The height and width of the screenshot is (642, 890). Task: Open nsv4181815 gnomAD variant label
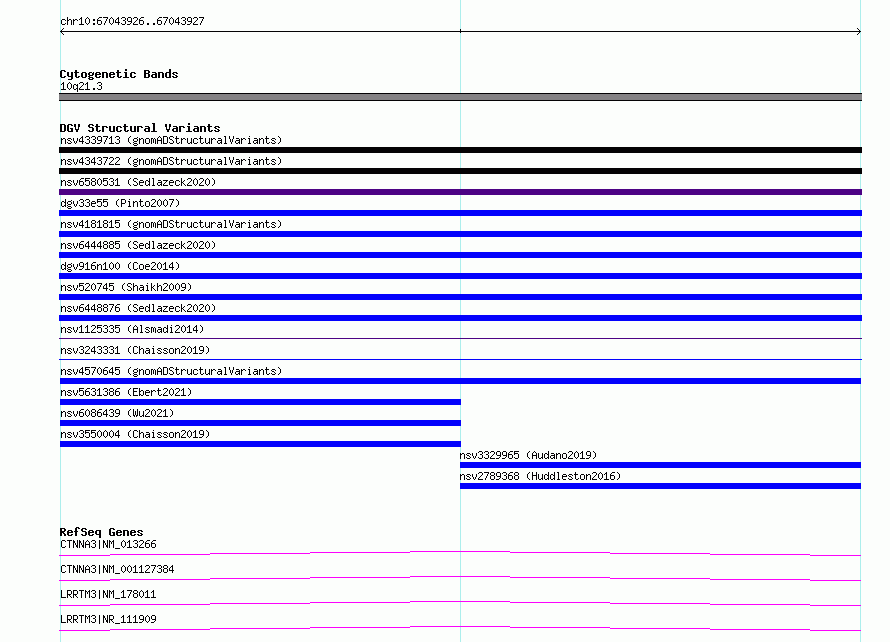[171, 224]
